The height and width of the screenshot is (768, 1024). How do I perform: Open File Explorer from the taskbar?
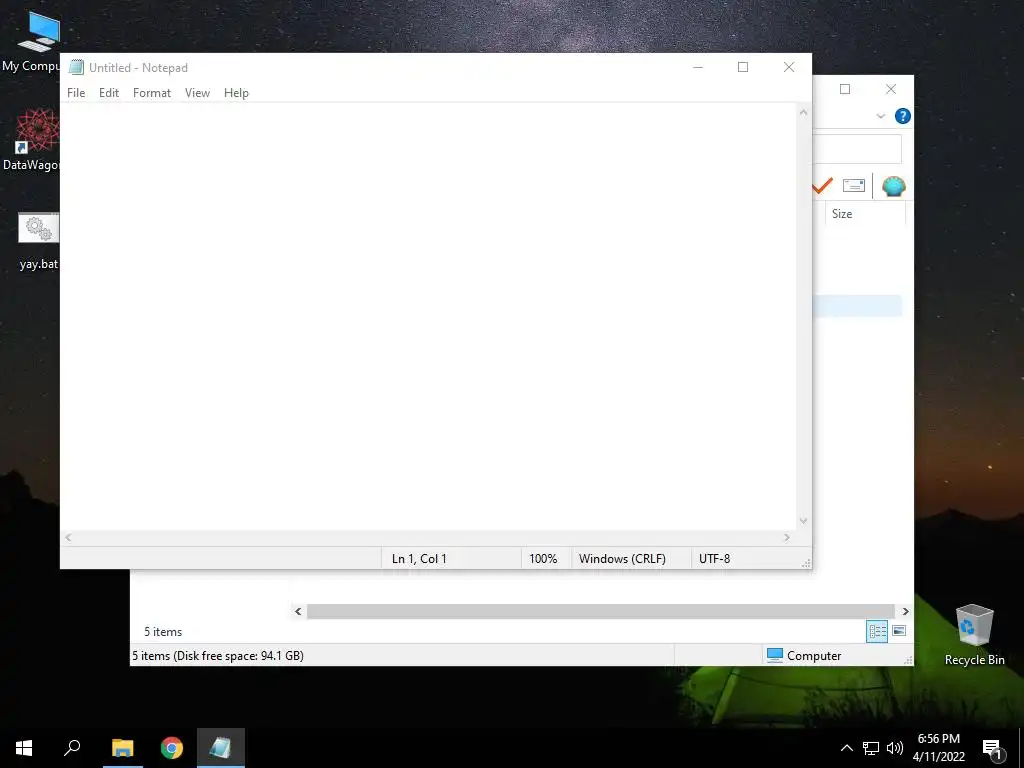click(122, 748)
